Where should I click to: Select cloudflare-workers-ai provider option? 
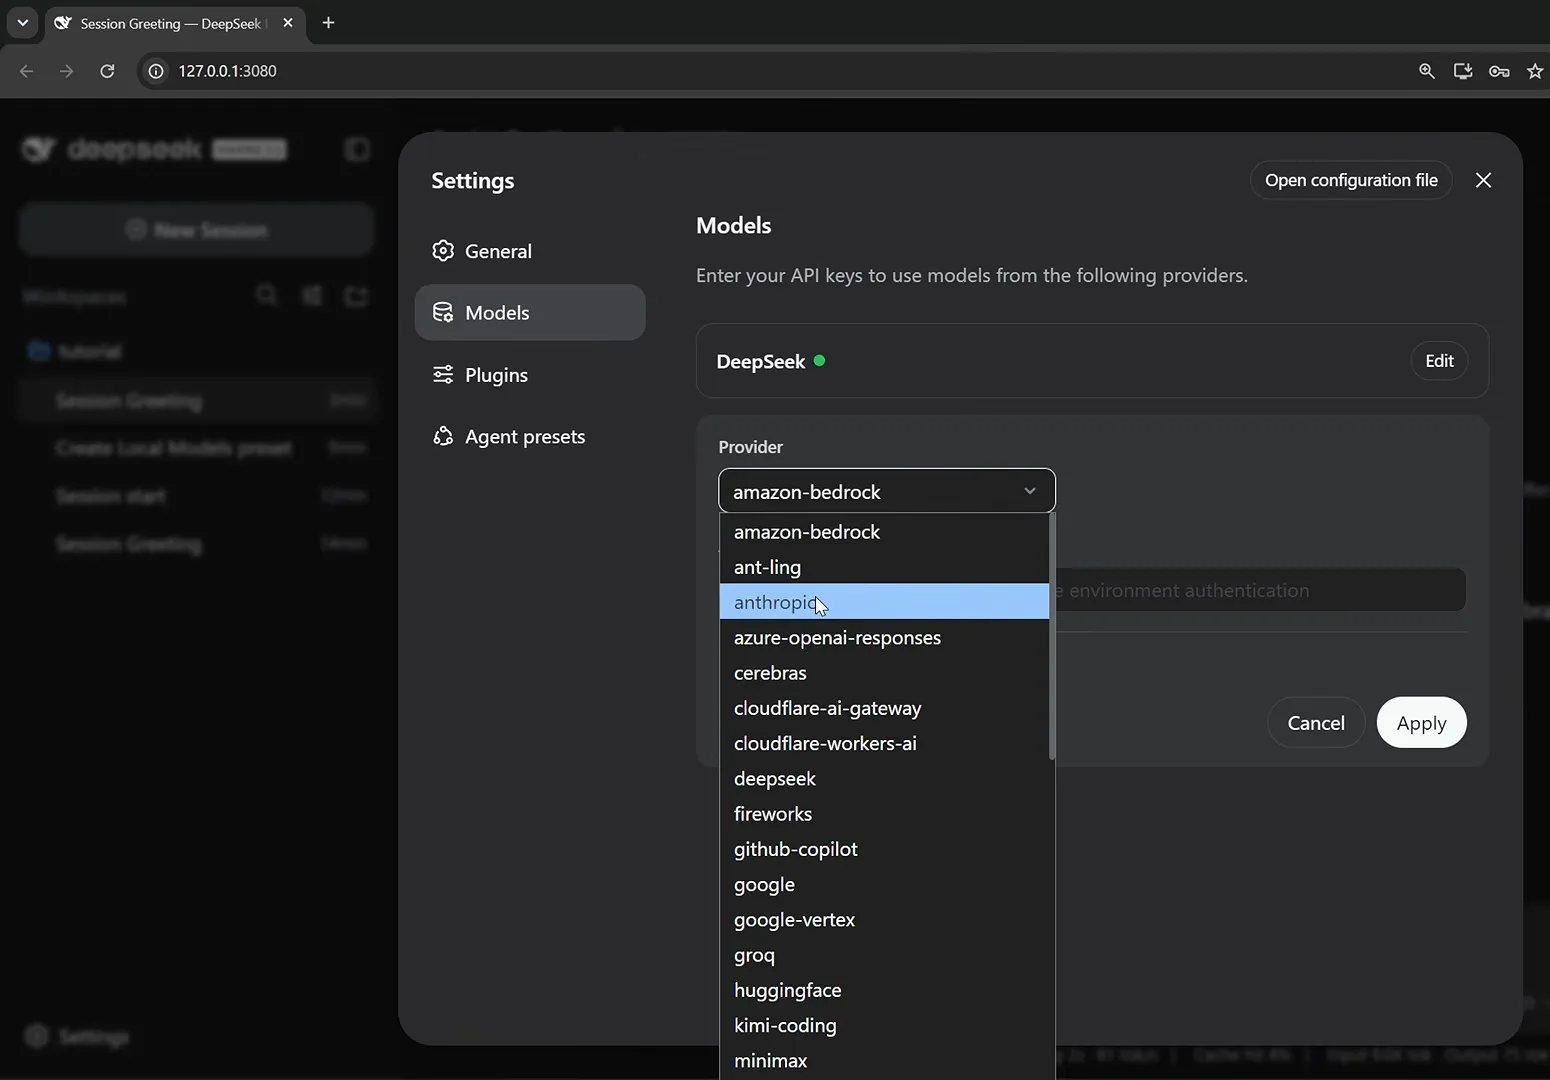[884, 744]
